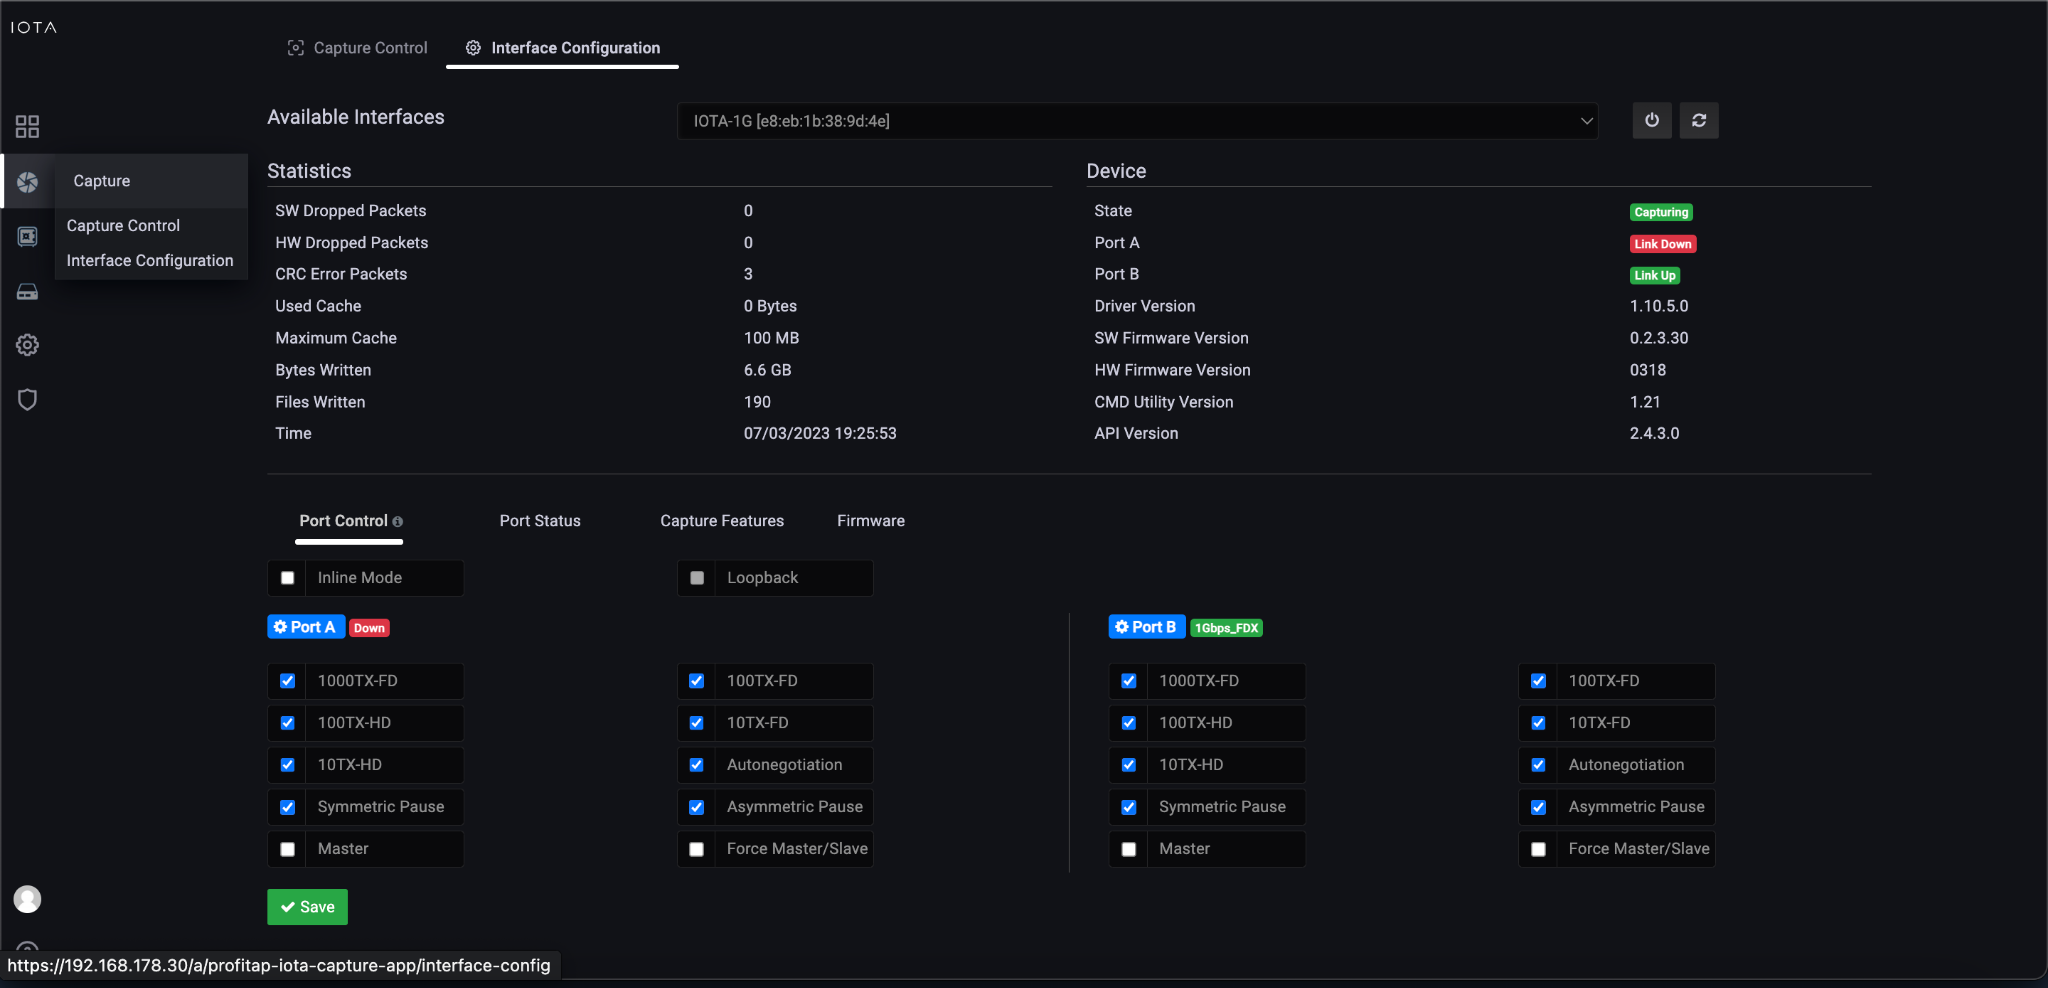Click the Port B settings button

1146,627
